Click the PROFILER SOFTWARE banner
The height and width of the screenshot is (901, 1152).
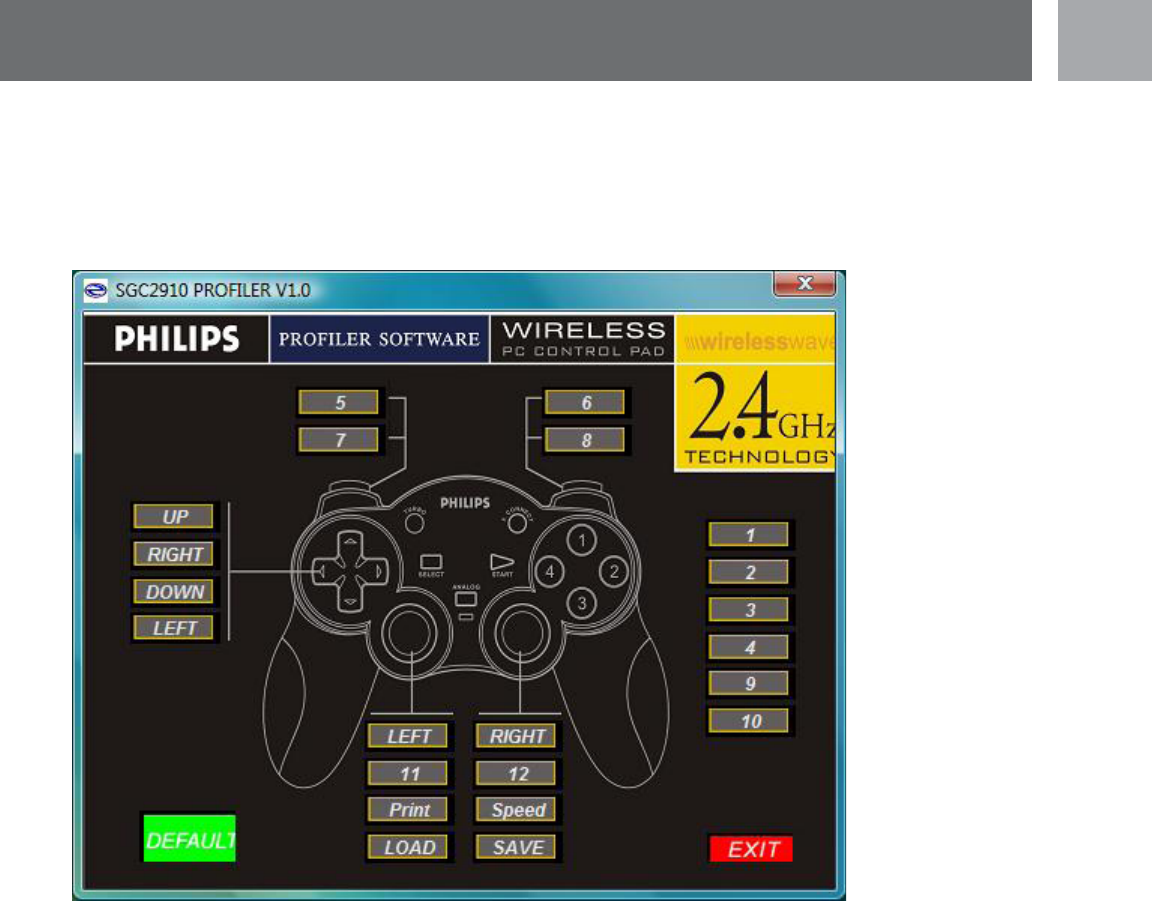tap(379, 339)
